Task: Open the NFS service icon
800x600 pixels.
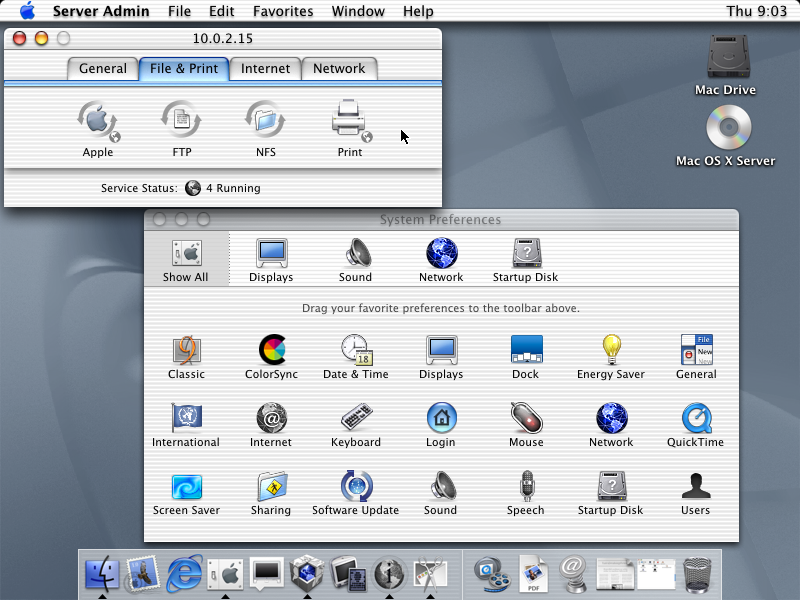Action: coord(265,129)
